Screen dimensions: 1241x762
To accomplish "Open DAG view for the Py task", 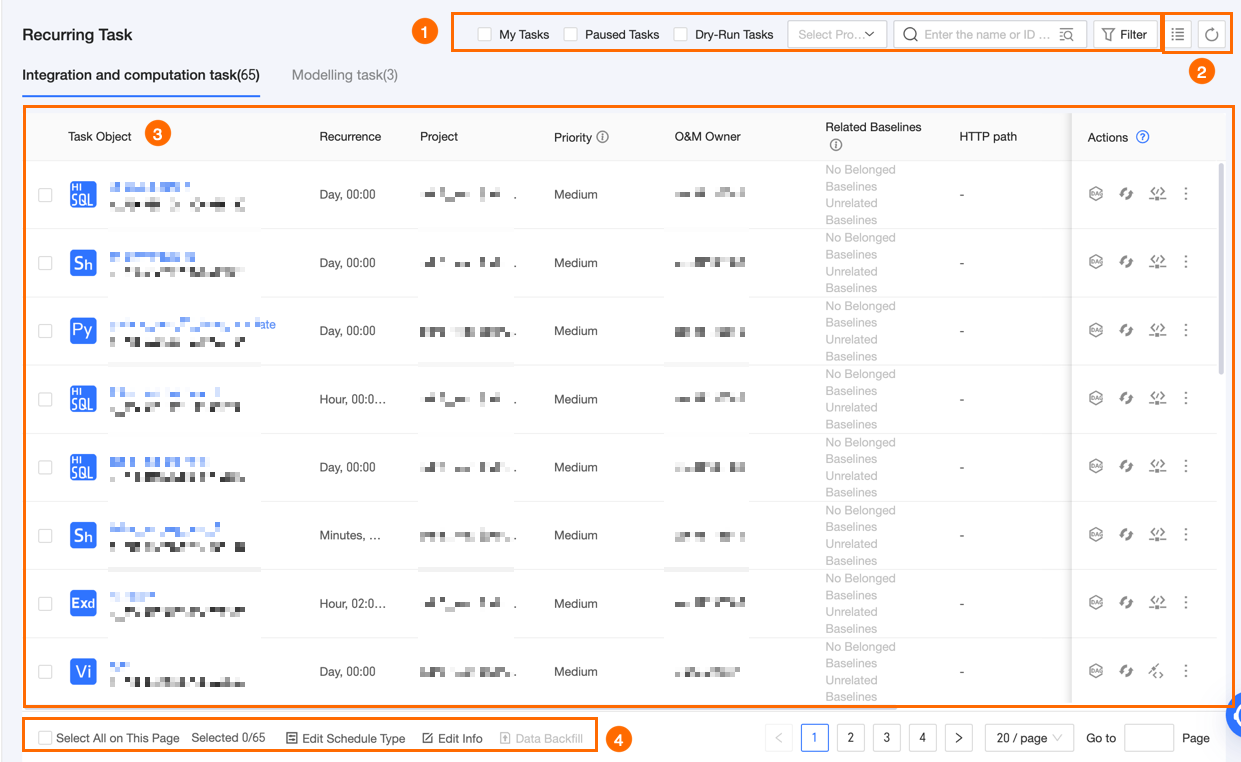I will (1095, 330).
